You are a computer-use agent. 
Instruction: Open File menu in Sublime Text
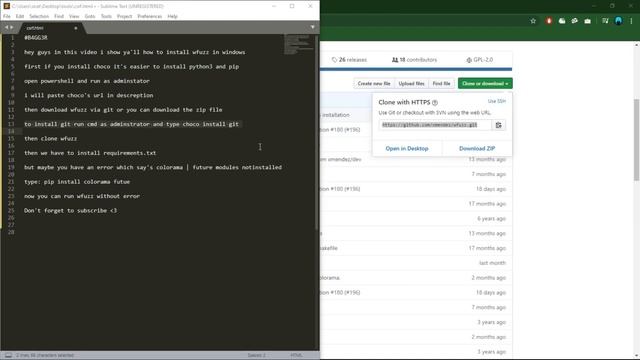(7, 16)
